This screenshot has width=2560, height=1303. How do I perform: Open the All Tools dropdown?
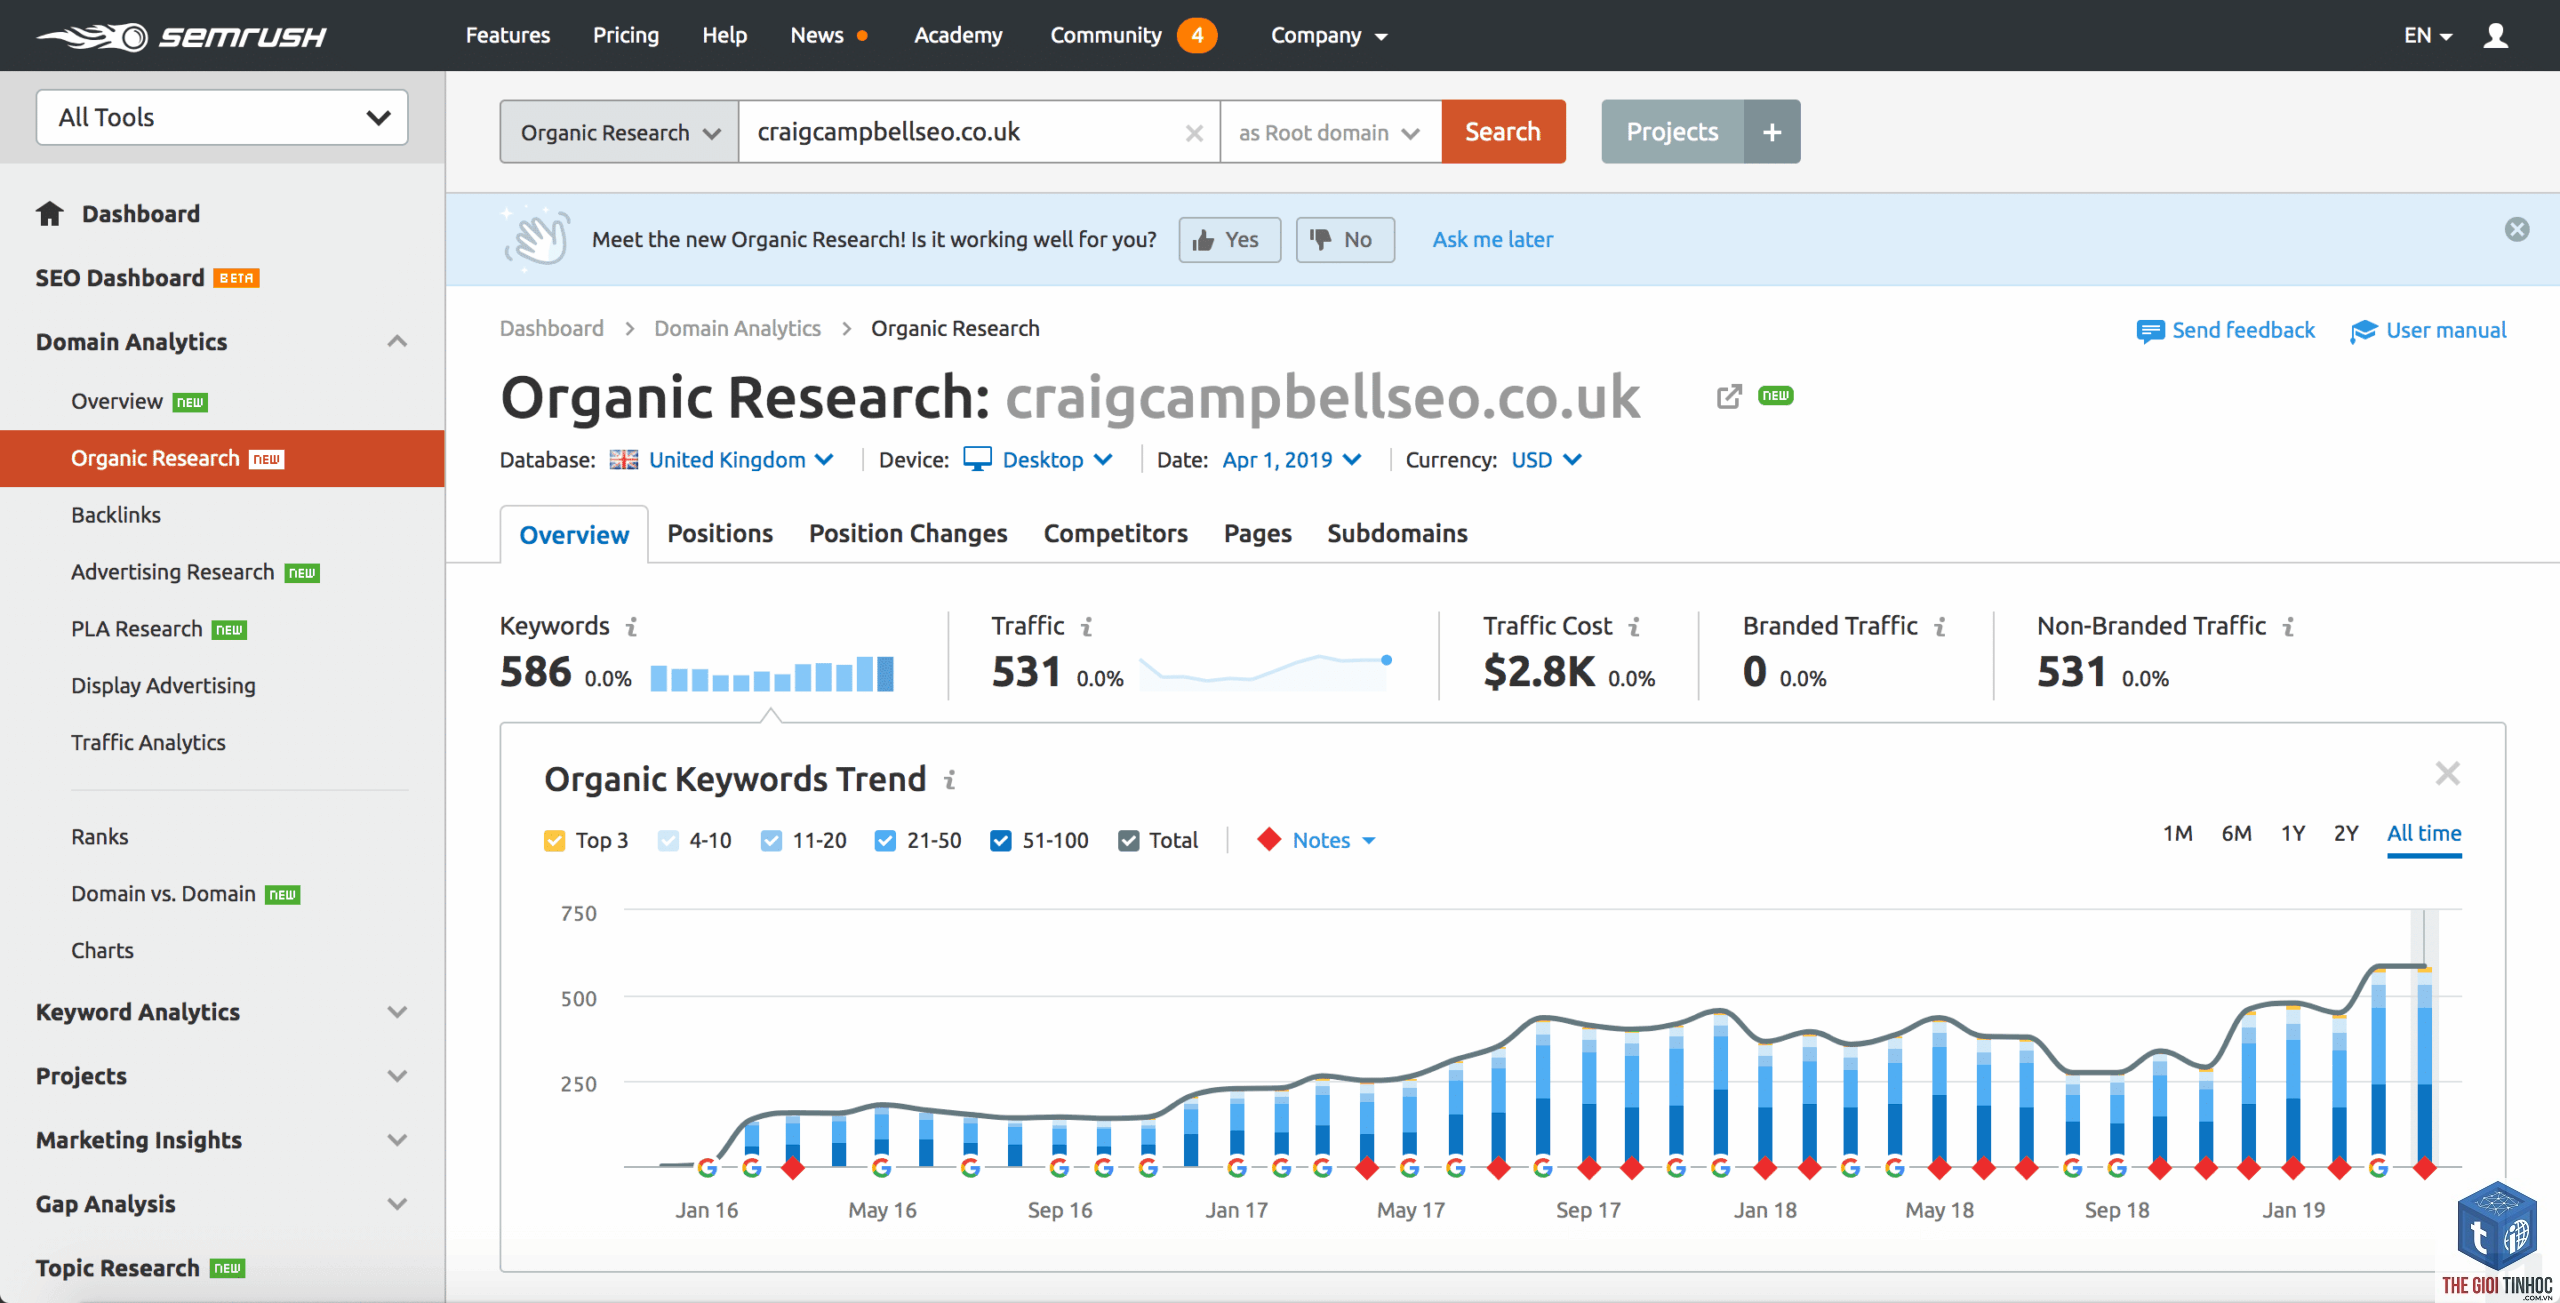pos(222,118)
